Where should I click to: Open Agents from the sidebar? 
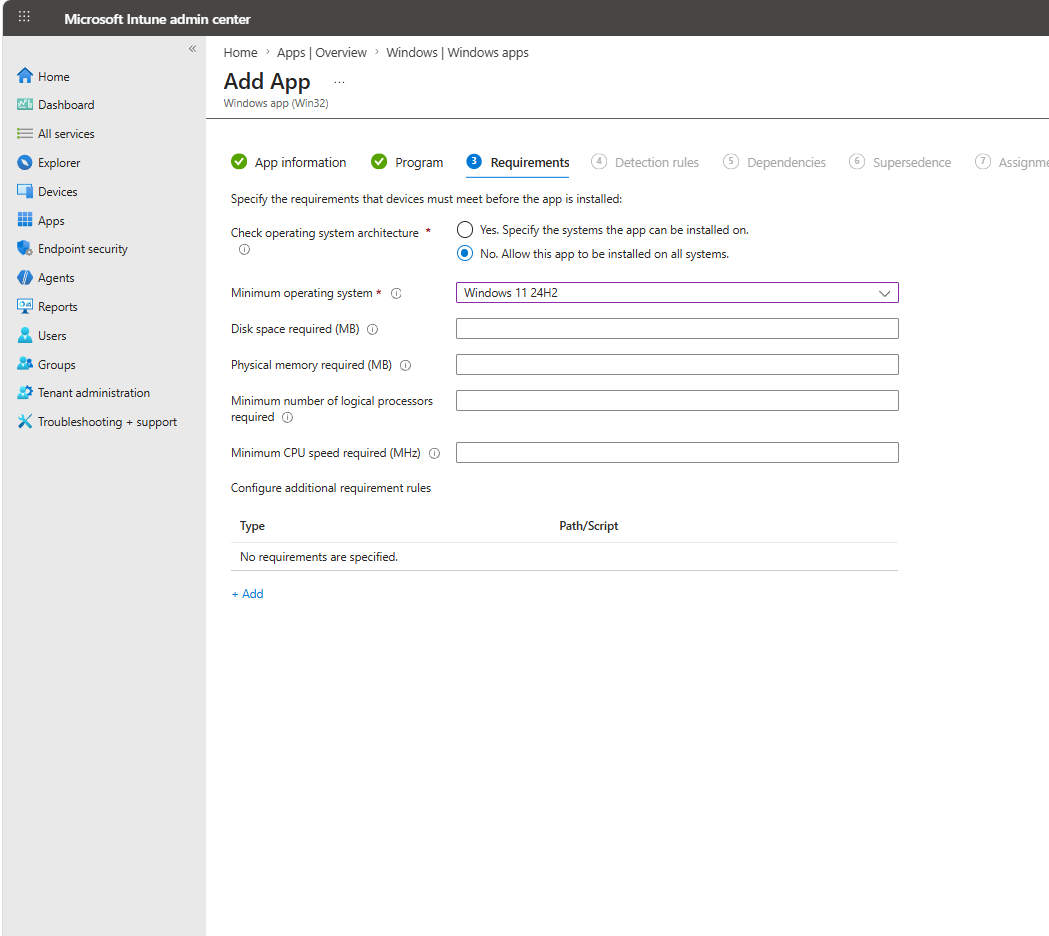tap(56, 278)
